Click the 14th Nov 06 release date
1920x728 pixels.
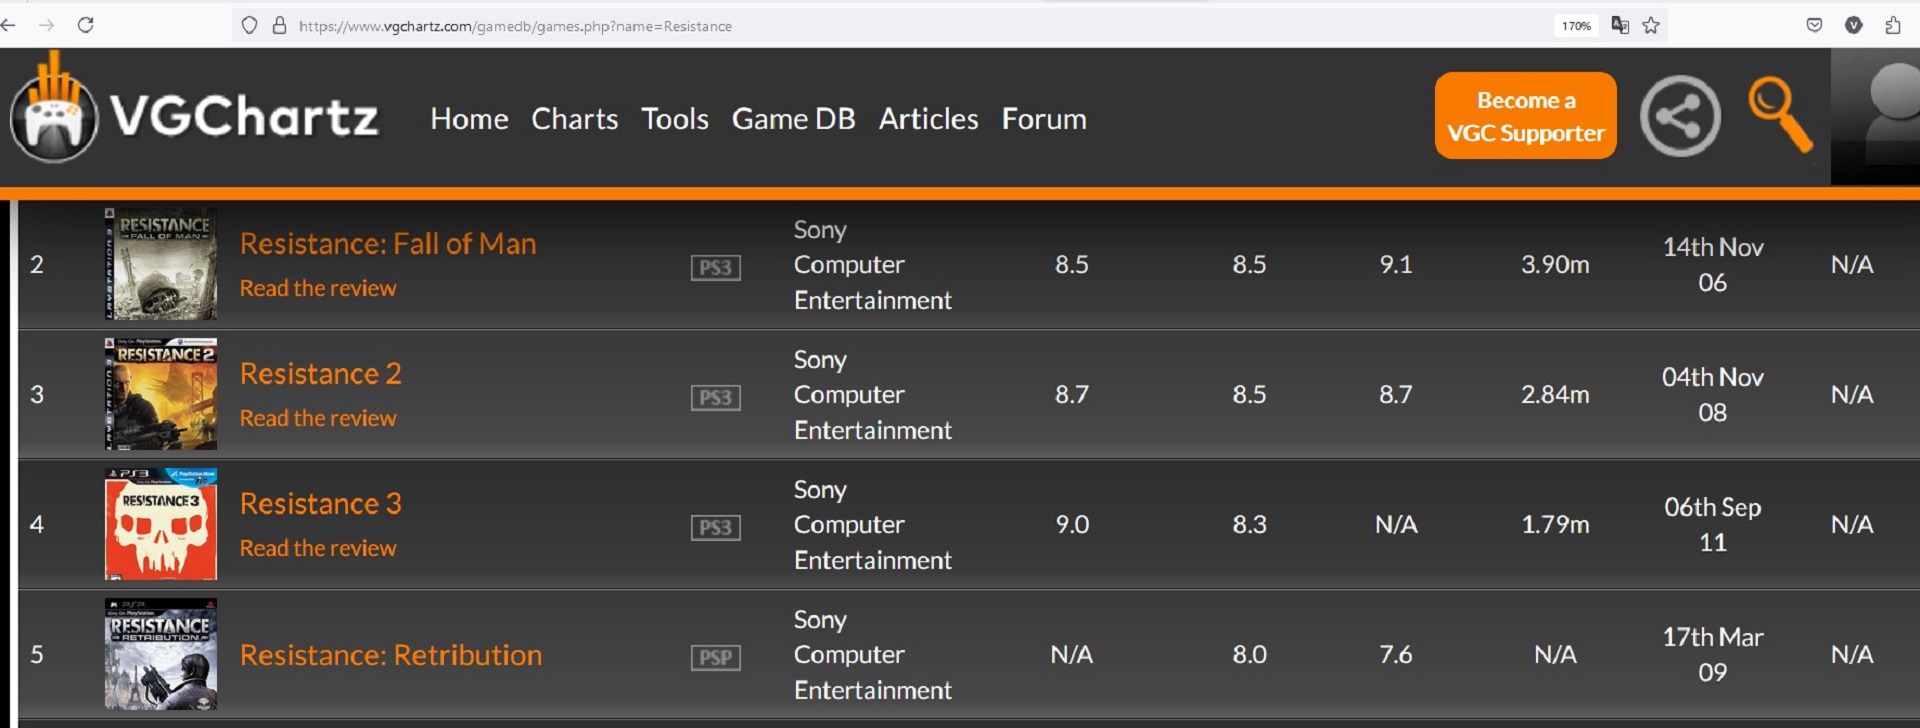tap(1713, 264)
